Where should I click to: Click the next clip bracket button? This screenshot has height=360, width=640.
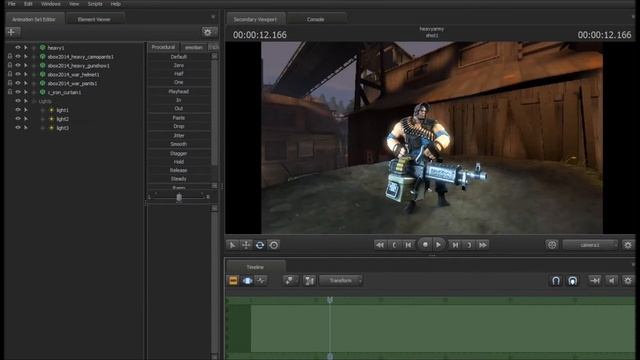coord(469,245)
